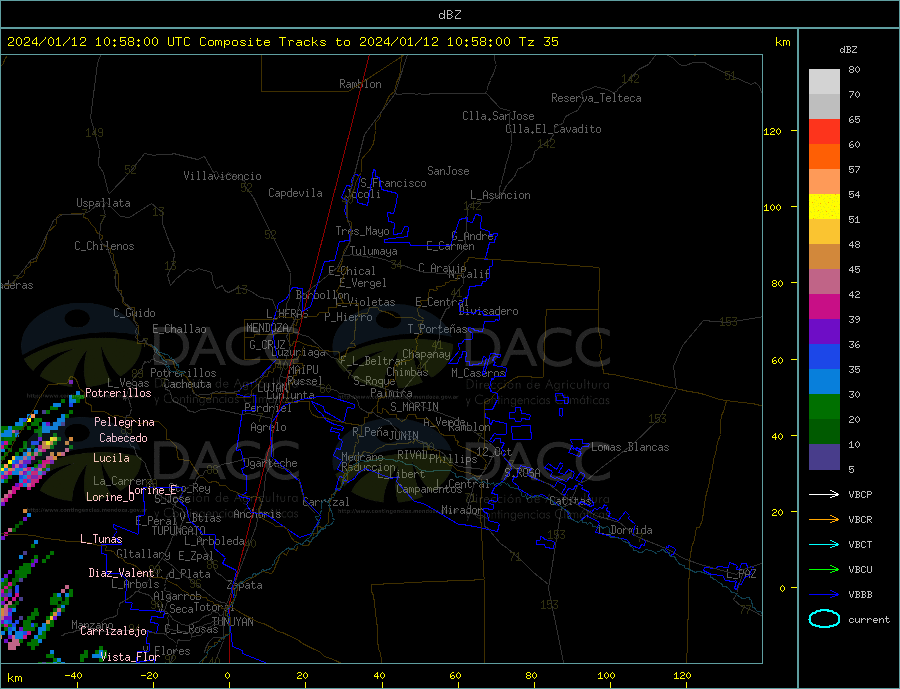Click the L_Dormida label
This screenshot has height=689, width=900.
tap(626, 529)
